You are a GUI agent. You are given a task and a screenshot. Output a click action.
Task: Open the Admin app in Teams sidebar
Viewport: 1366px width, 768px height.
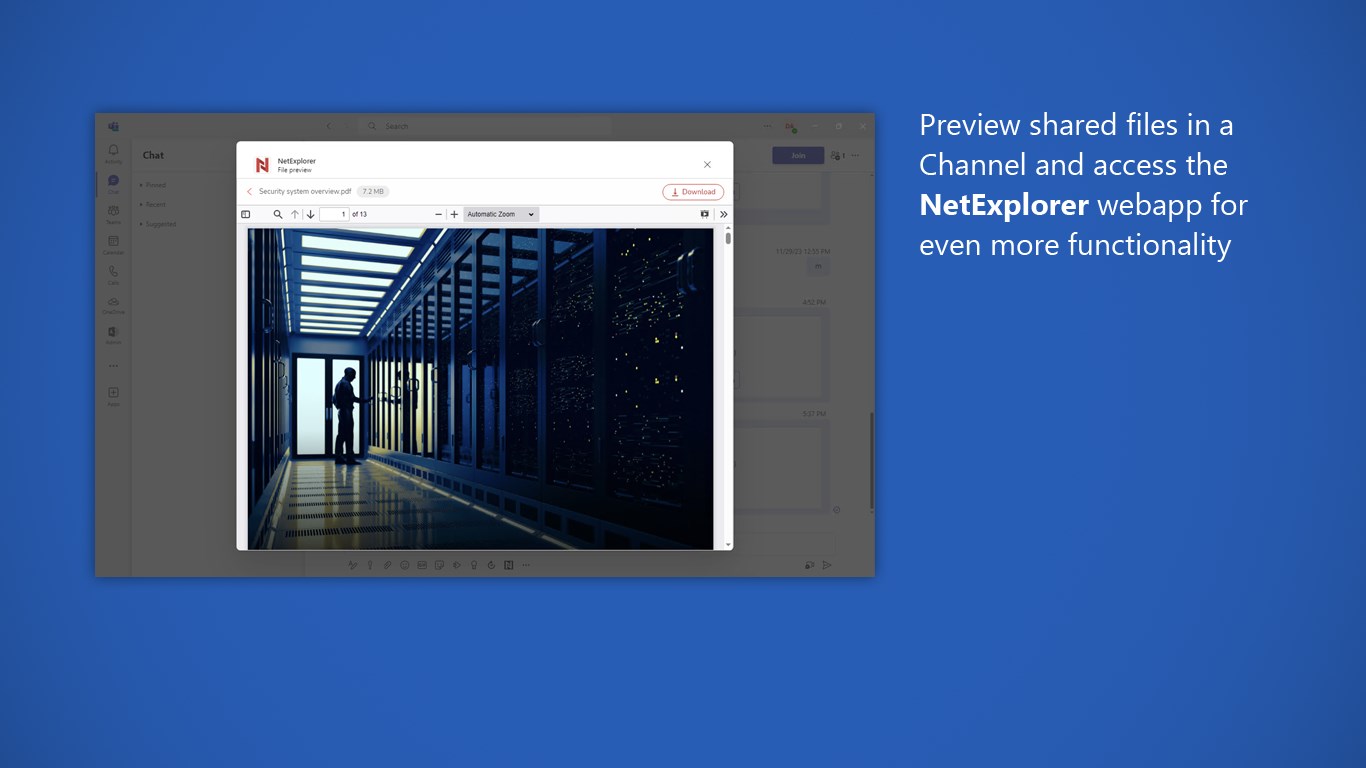tap(113, 335)
